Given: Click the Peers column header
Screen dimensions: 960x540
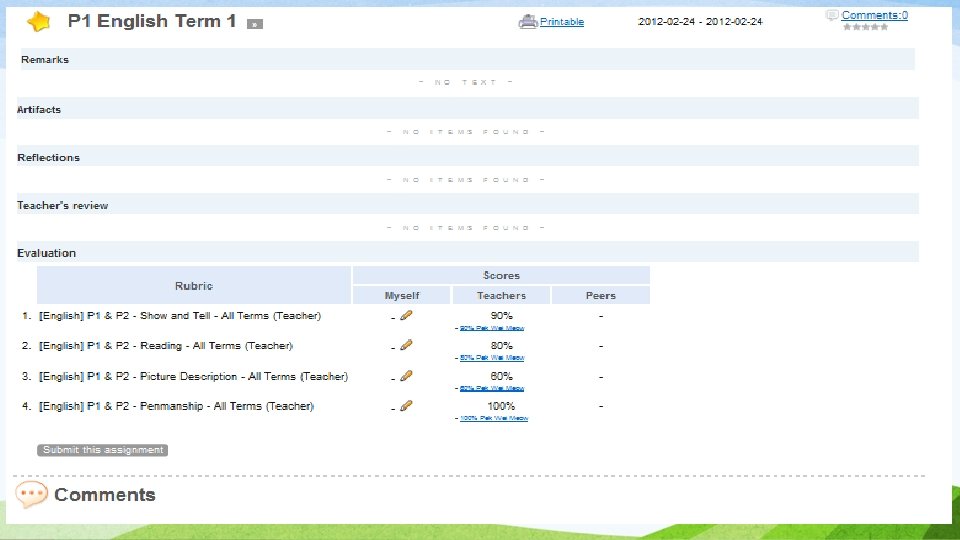Looking at the screenshot, I should (601, 295).
